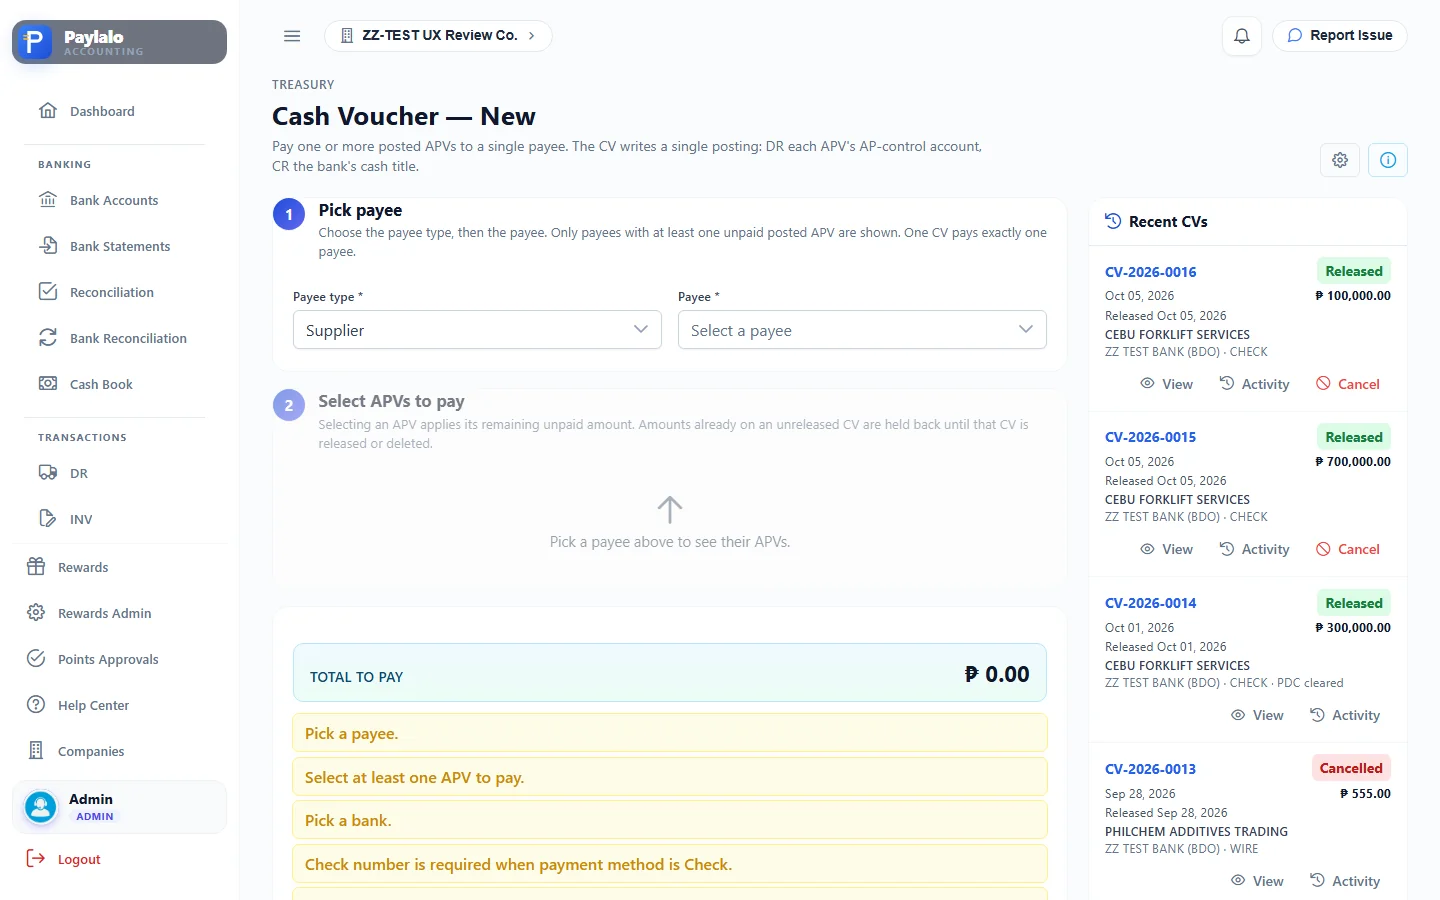Show Activity for CV-2026-0013

point(1345,881)
